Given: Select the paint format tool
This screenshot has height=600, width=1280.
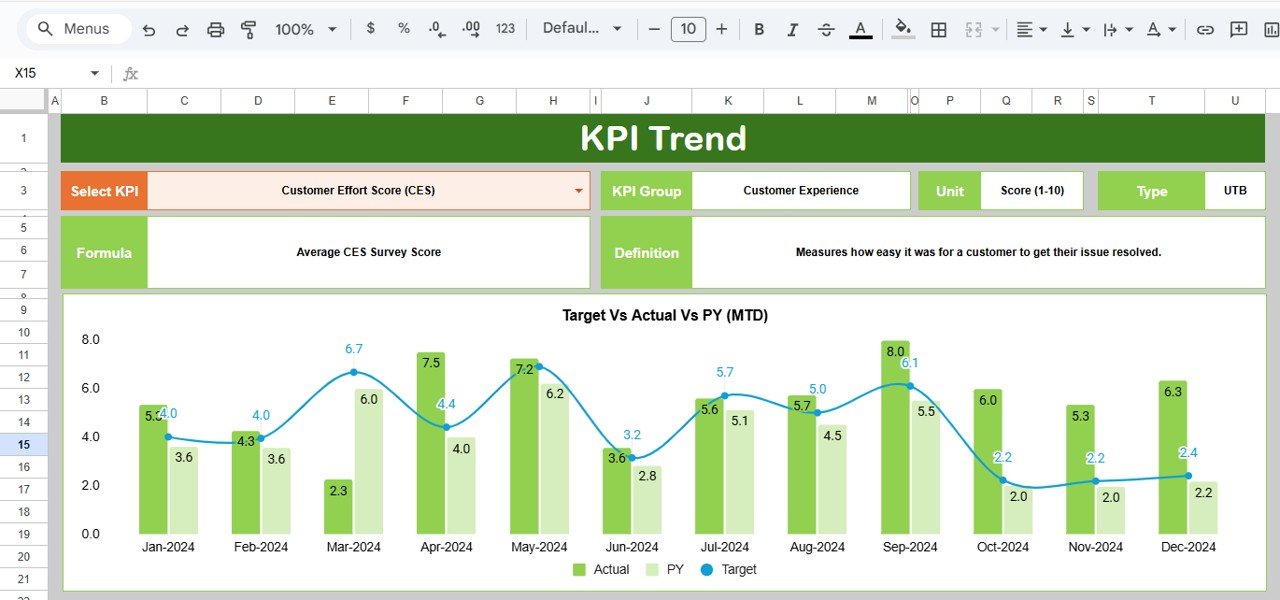Looking at the screenshot, I should tap(247, 29).
